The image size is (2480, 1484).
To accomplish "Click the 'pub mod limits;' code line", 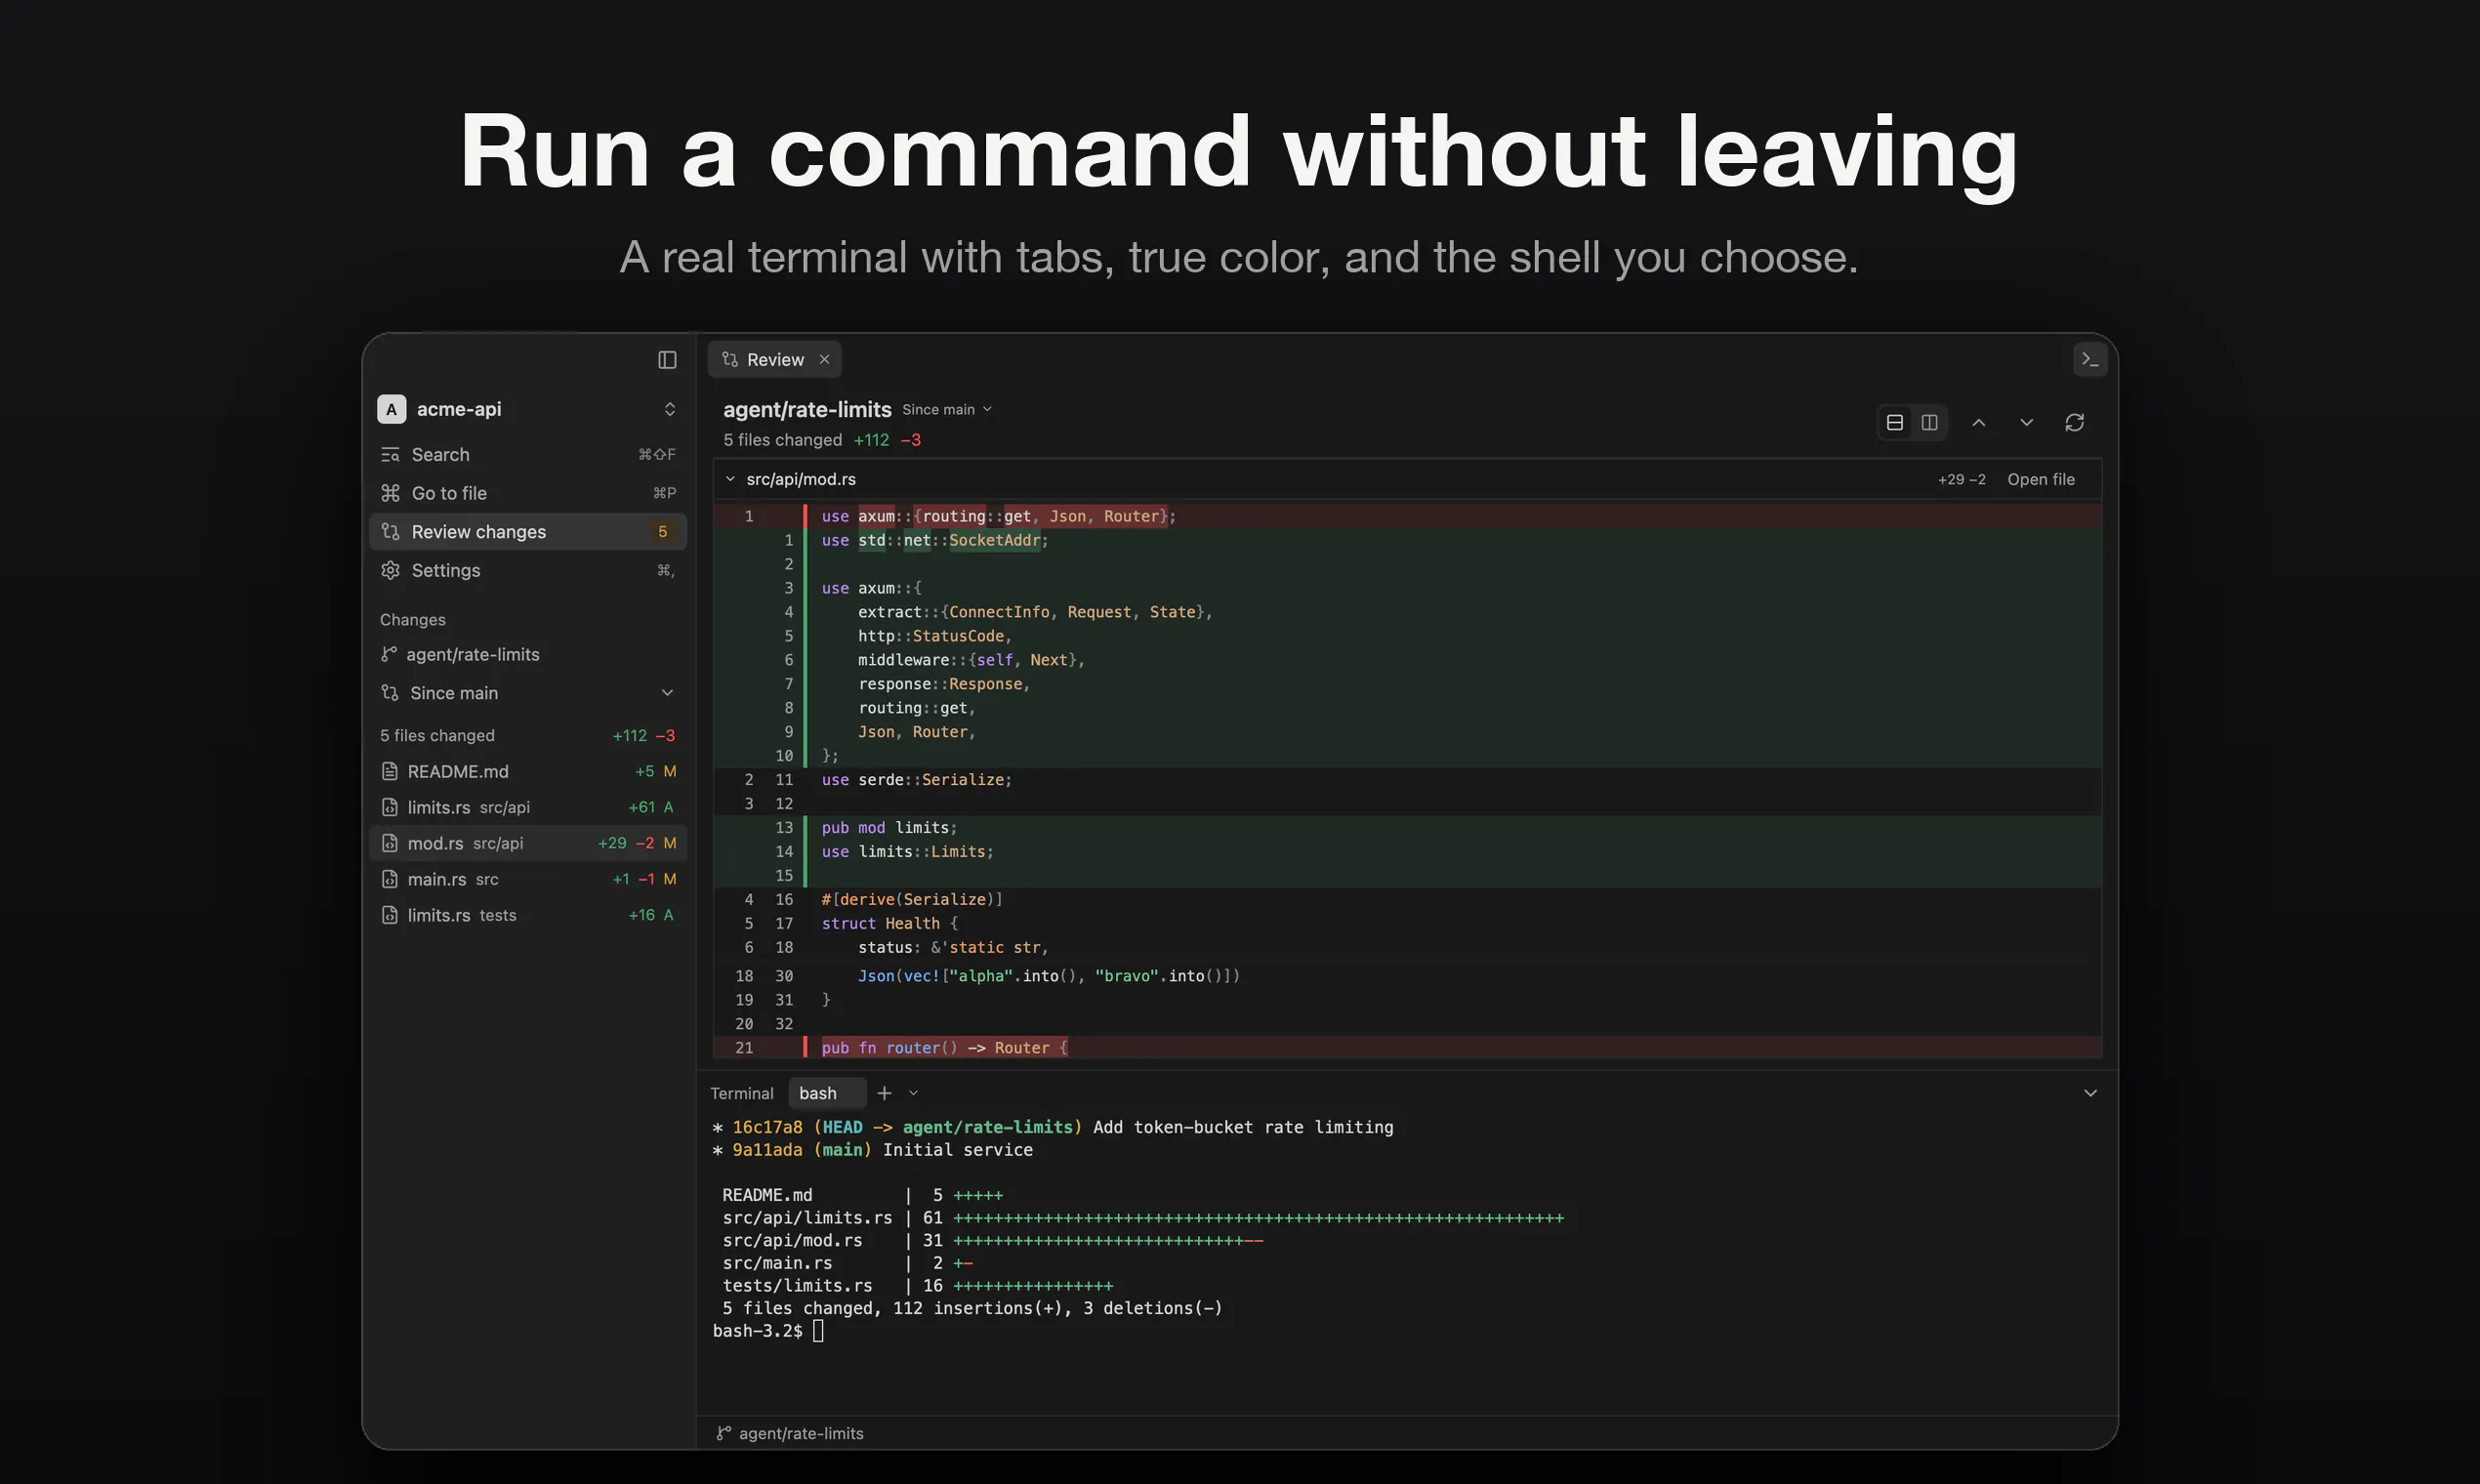I will tap(889, 828).
